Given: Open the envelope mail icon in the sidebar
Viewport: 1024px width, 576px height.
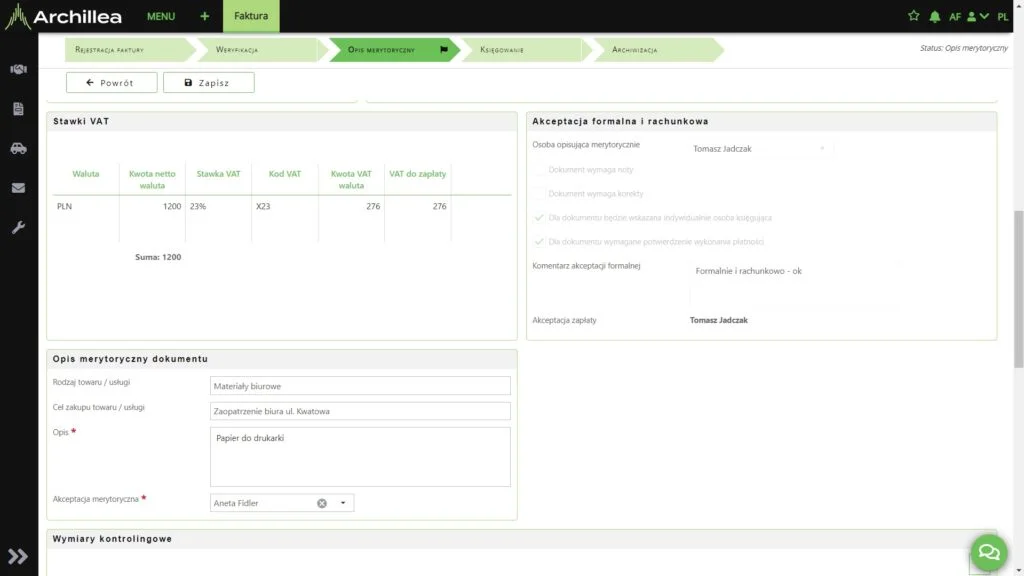Looking at the screenshot, I should [x=18, y=188].
